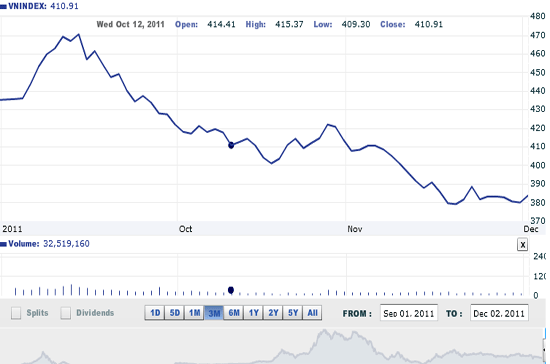This screenshot has height=364, width=550.
Task: Click the volume figure 32,519,160
Action: 66,244
